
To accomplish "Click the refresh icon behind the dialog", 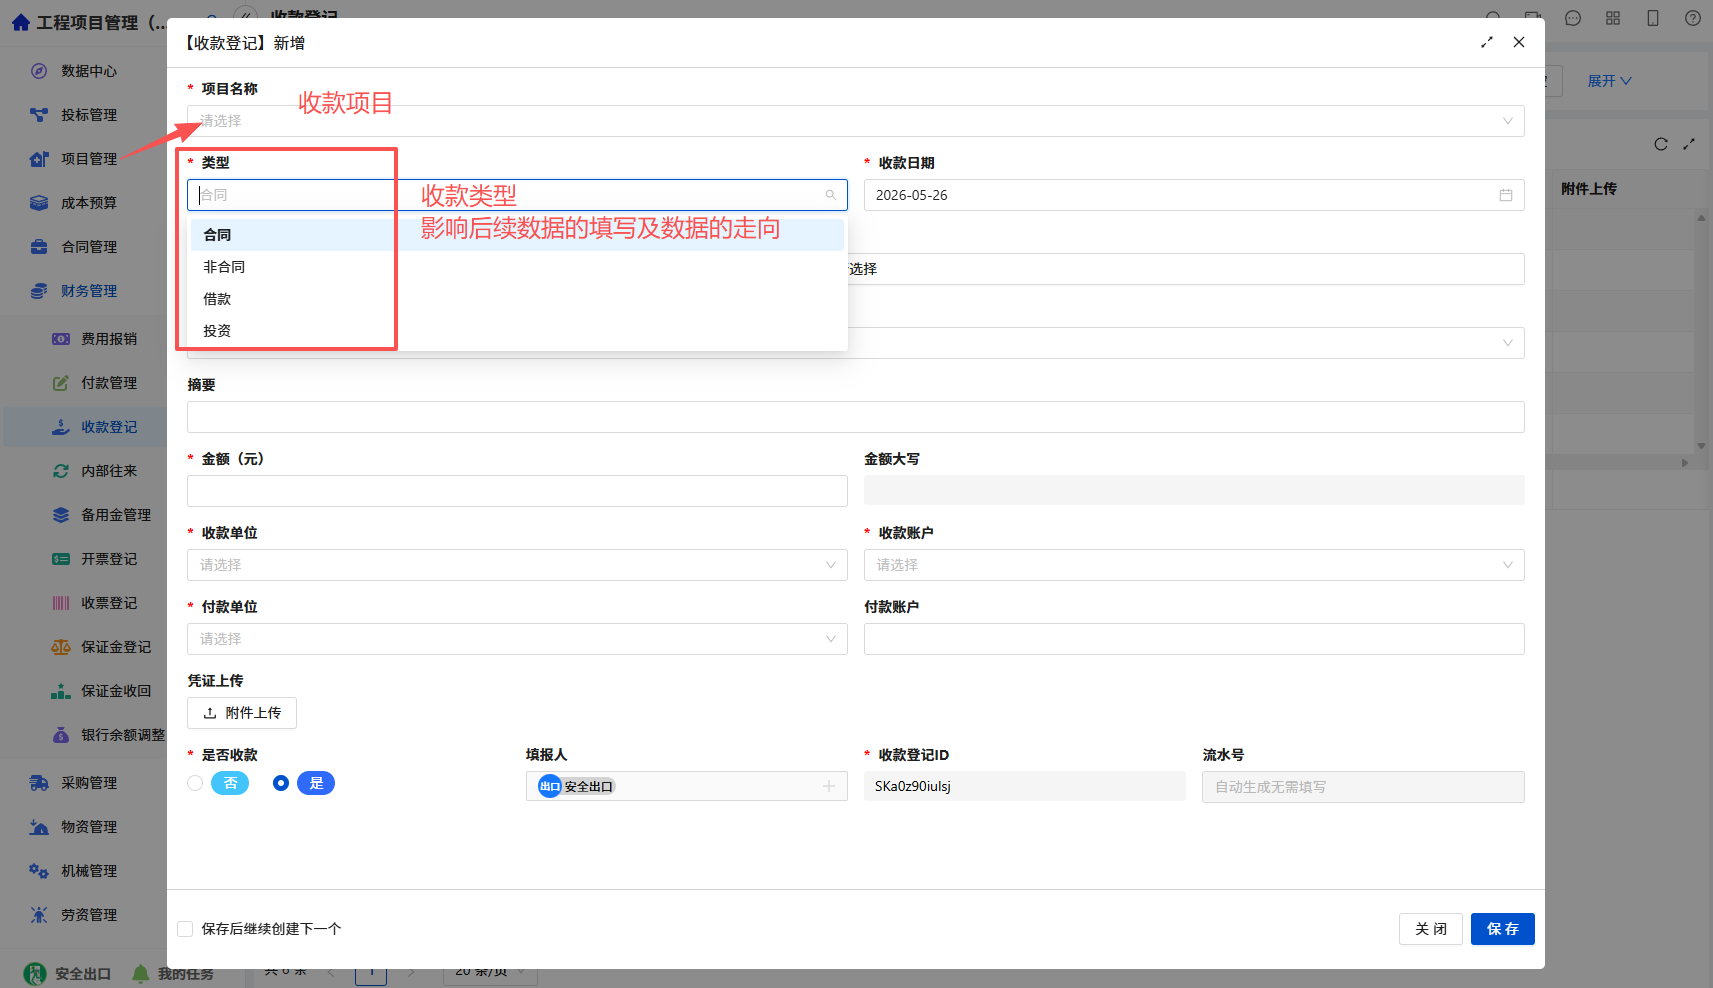I will coord(1661,144).
